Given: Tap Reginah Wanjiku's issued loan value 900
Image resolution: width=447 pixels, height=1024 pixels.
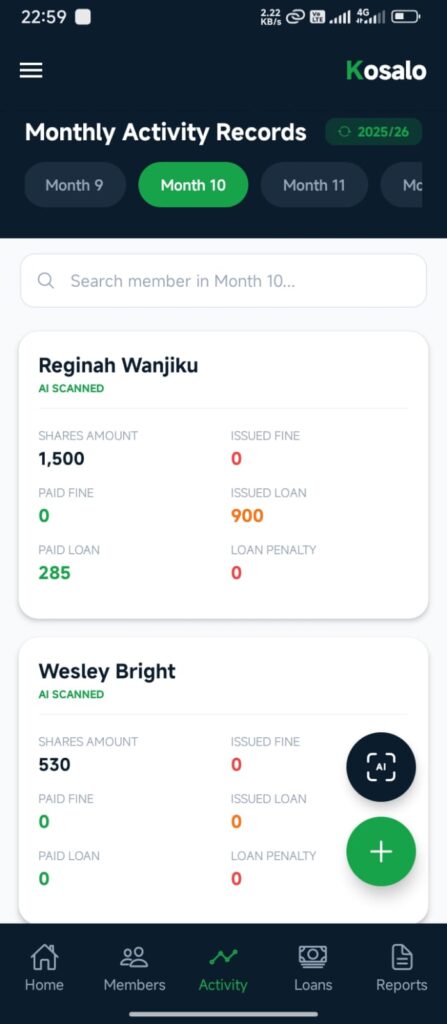Looking at the screenshot, I should (247, 516).
